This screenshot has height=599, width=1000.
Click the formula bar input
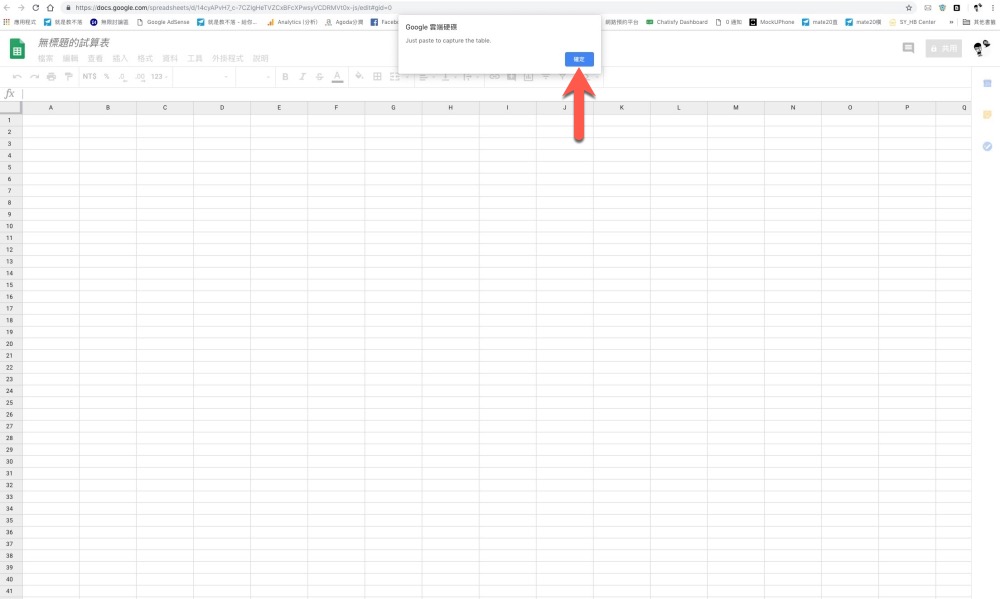pyautogui.click(x=496, y=94)
